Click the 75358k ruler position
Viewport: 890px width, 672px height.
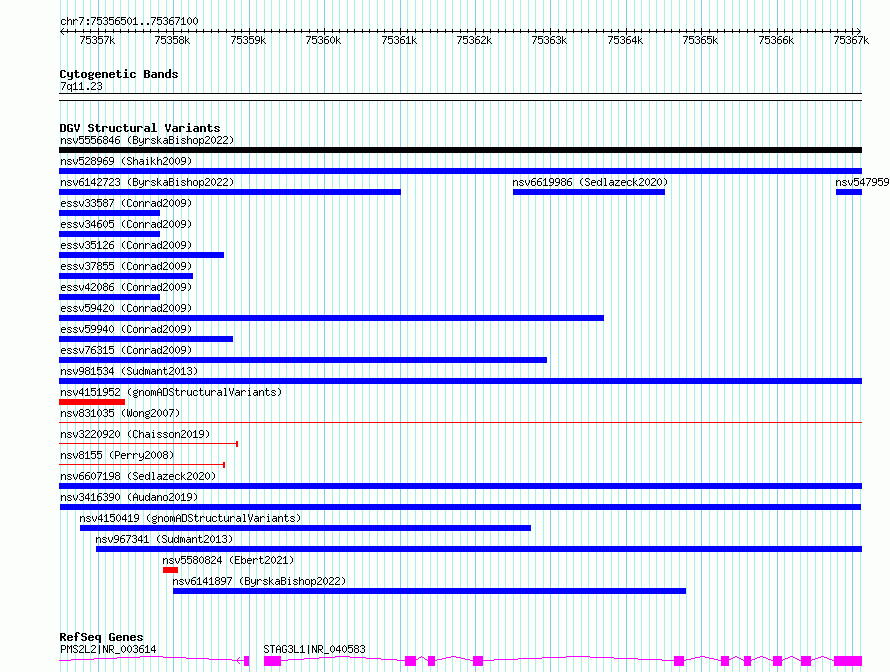click(x=173, y=40)
